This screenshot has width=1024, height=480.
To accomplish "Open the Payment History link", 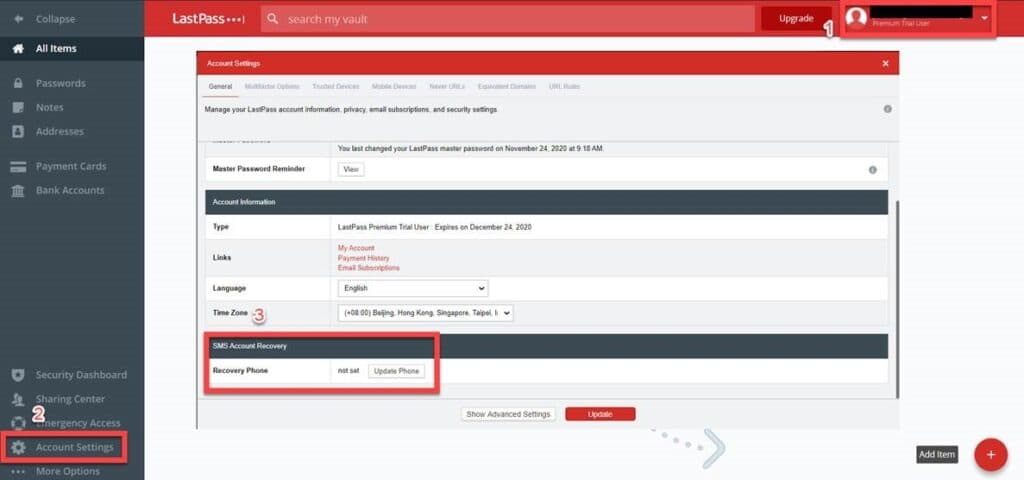I will tap(363, 258).
